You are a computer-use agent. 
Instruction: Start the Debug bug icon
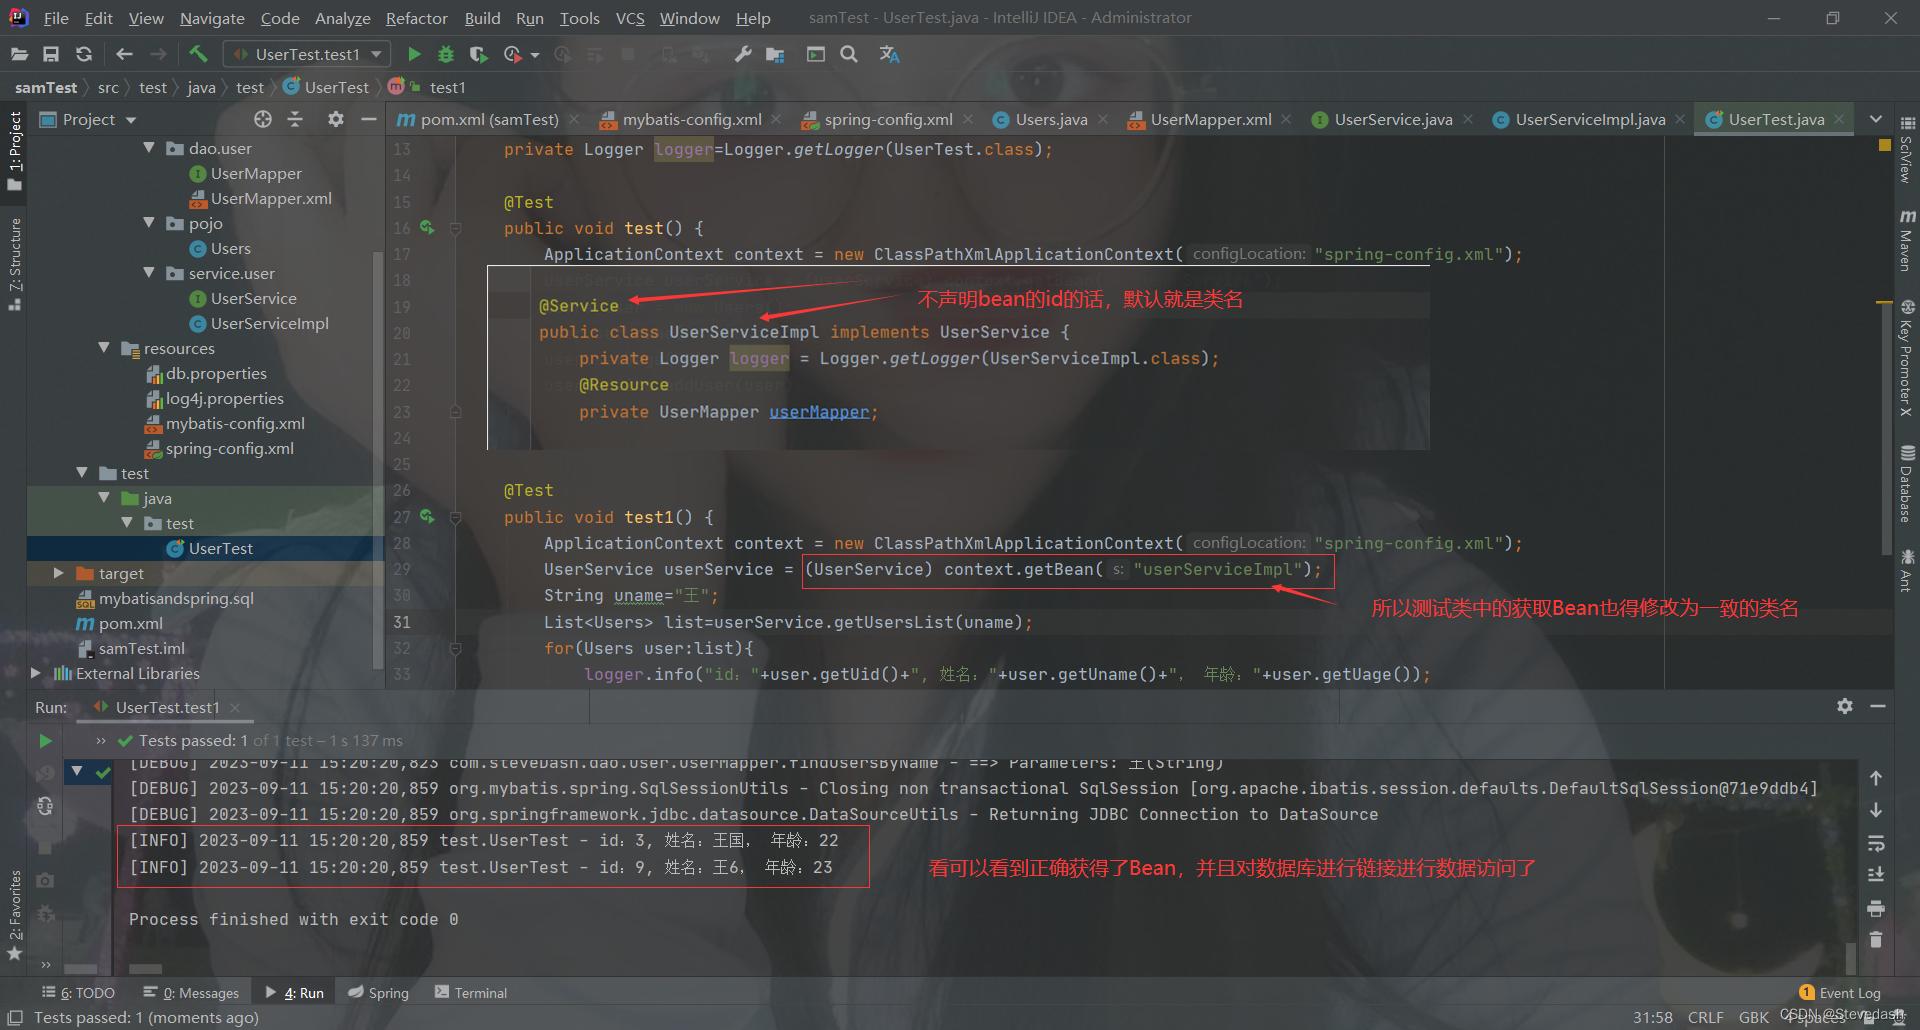(x=446, y=54)
